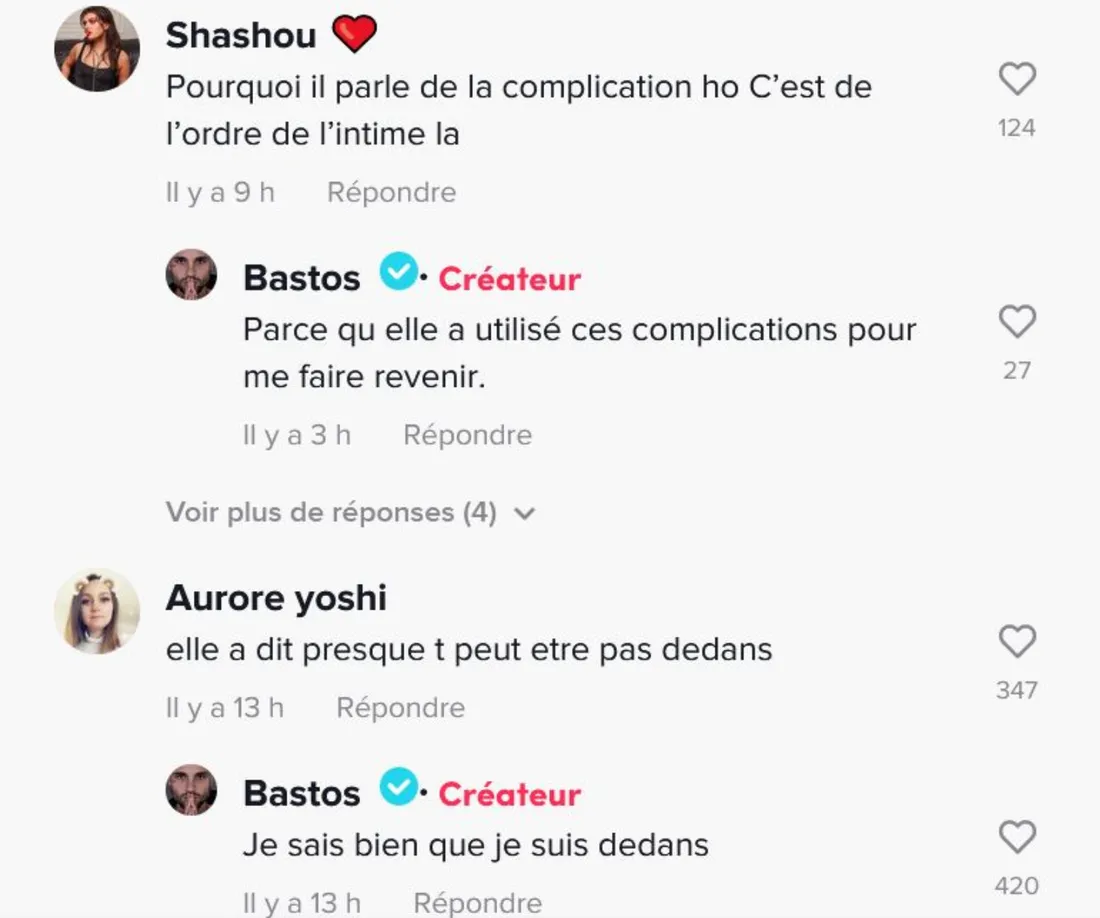Open Aurore yoshi's profile avatar
1100x918 pixels.
click(x=97, y=612)
